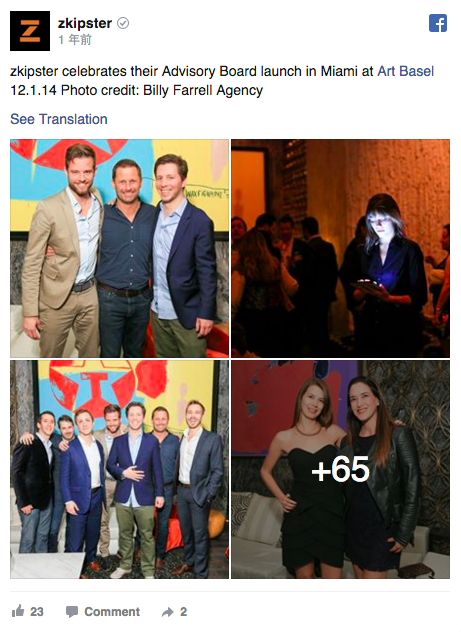The height and width of the screenshot is (632, 461).
Task: Click the thumbs-up like icon
Action: pos(18,611)
